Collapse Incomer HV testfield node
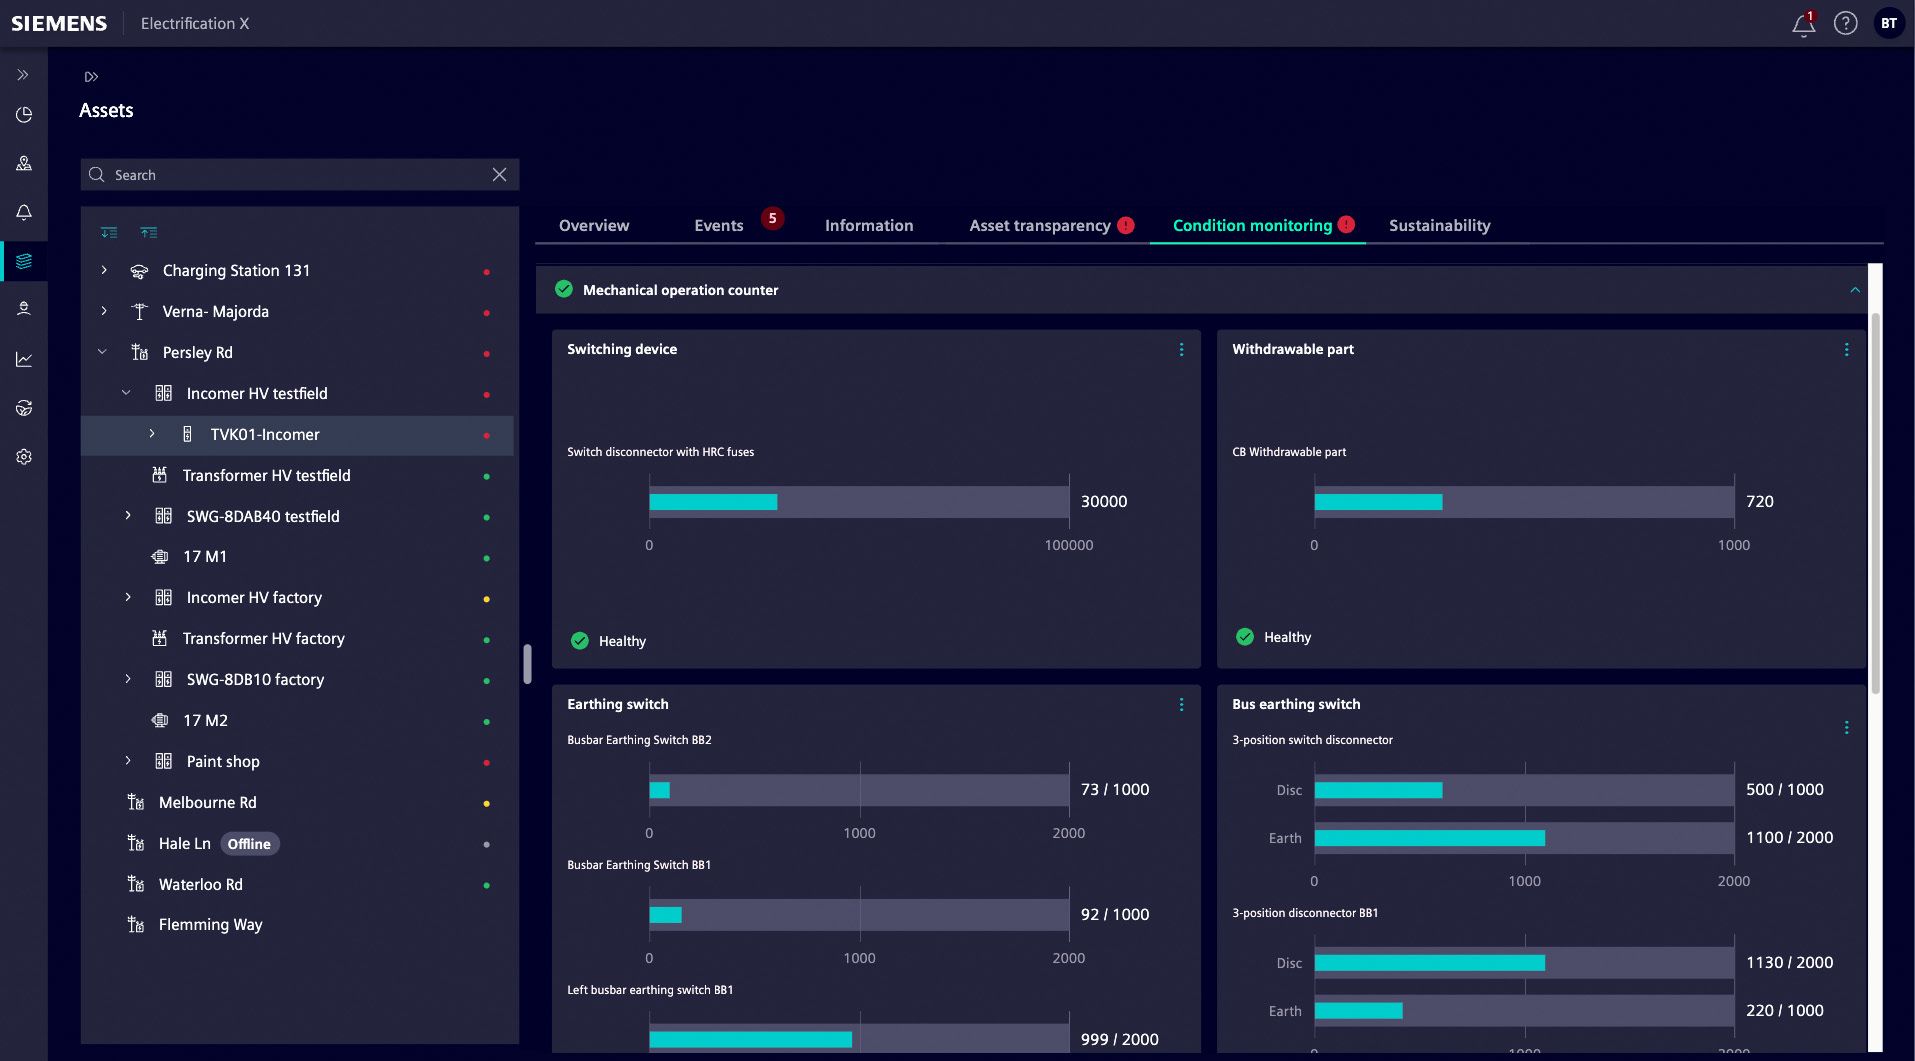This screenshot has width=1915, height=1061. tap(126, 393)
